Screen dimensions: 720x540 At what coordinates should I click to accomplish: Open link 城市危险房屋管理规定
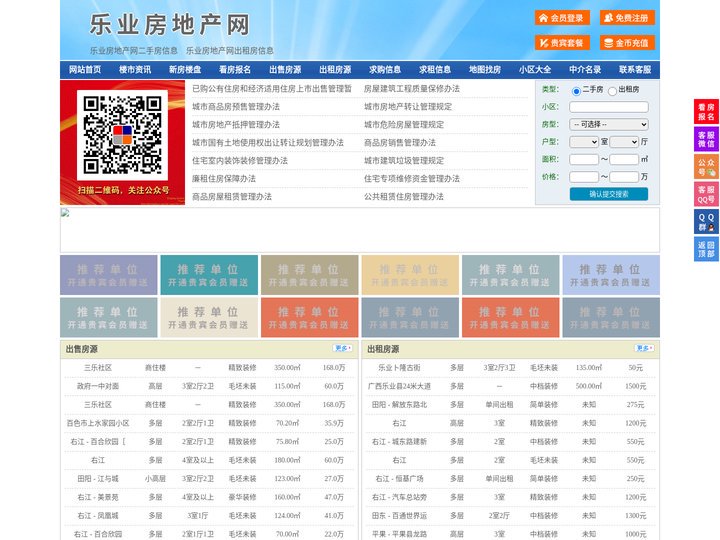[404, 124]
